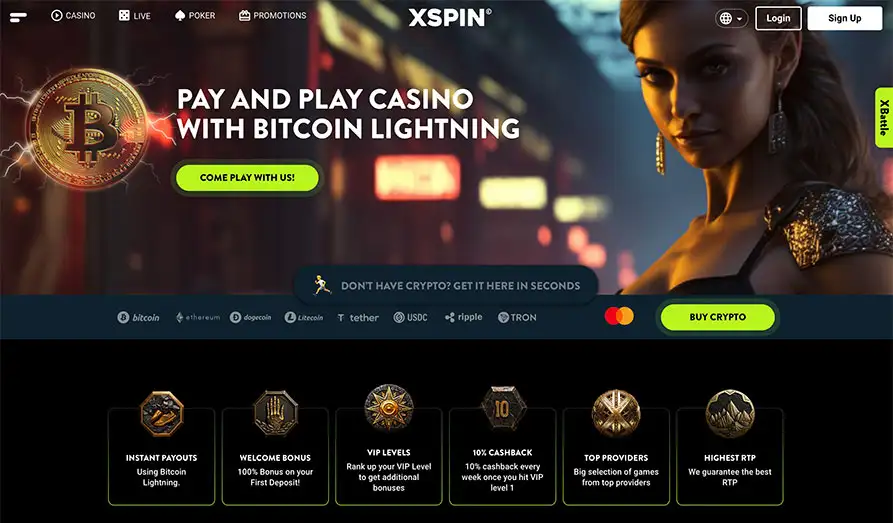Open the Poker menu item
The image size is (893, 523).
[x=195, y=15]
